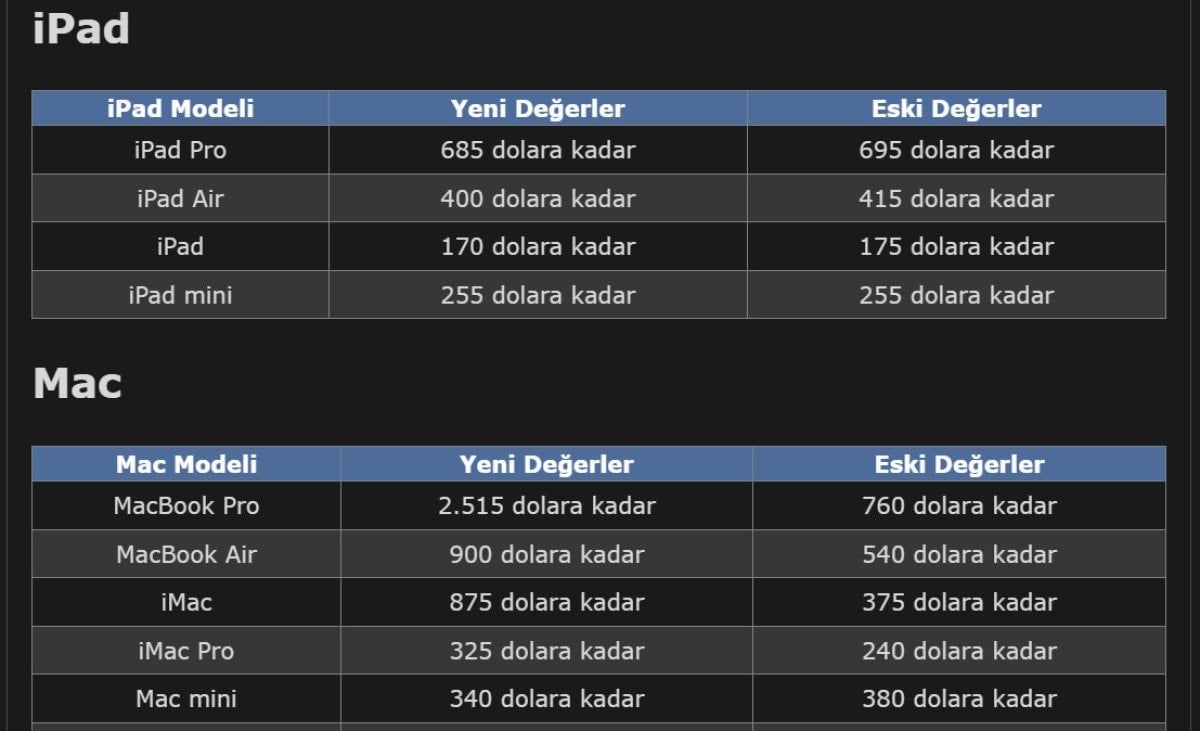Click the "685 dolara kadar" cell
The height and width of the screenshot is (731, 1200).
(x=538, y=150)
